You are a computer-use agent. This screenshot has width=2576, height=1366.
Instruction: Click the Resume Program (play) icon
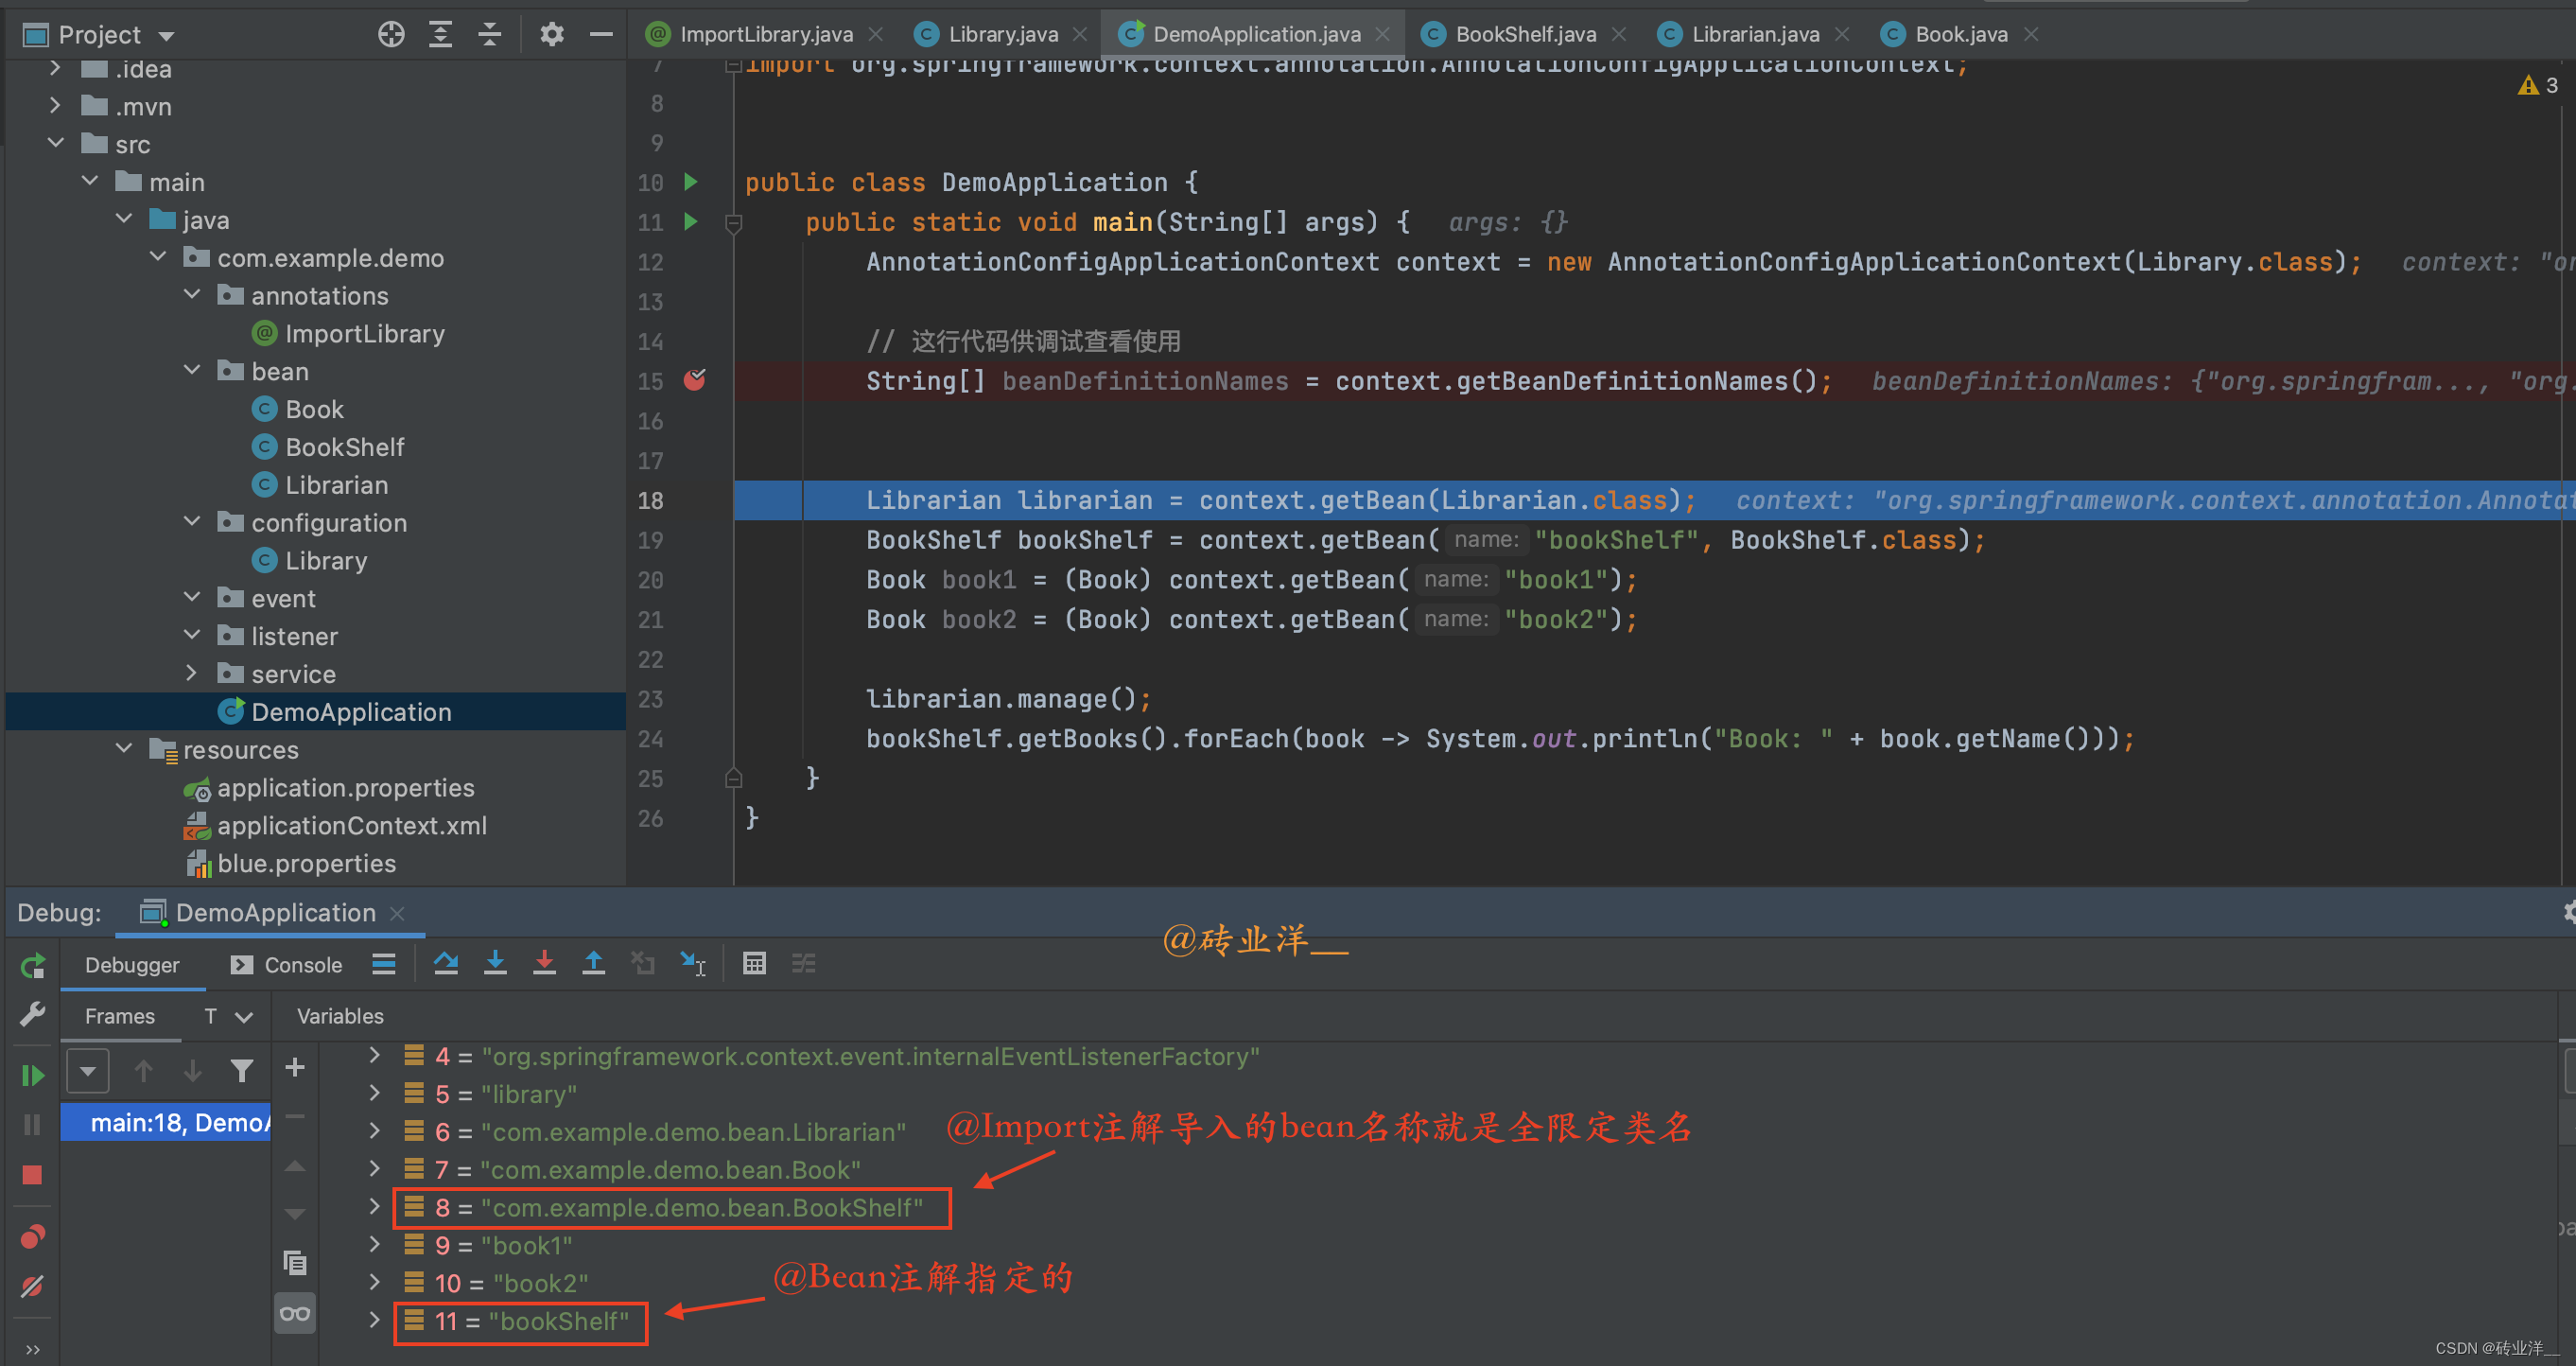pos(30,1072)
